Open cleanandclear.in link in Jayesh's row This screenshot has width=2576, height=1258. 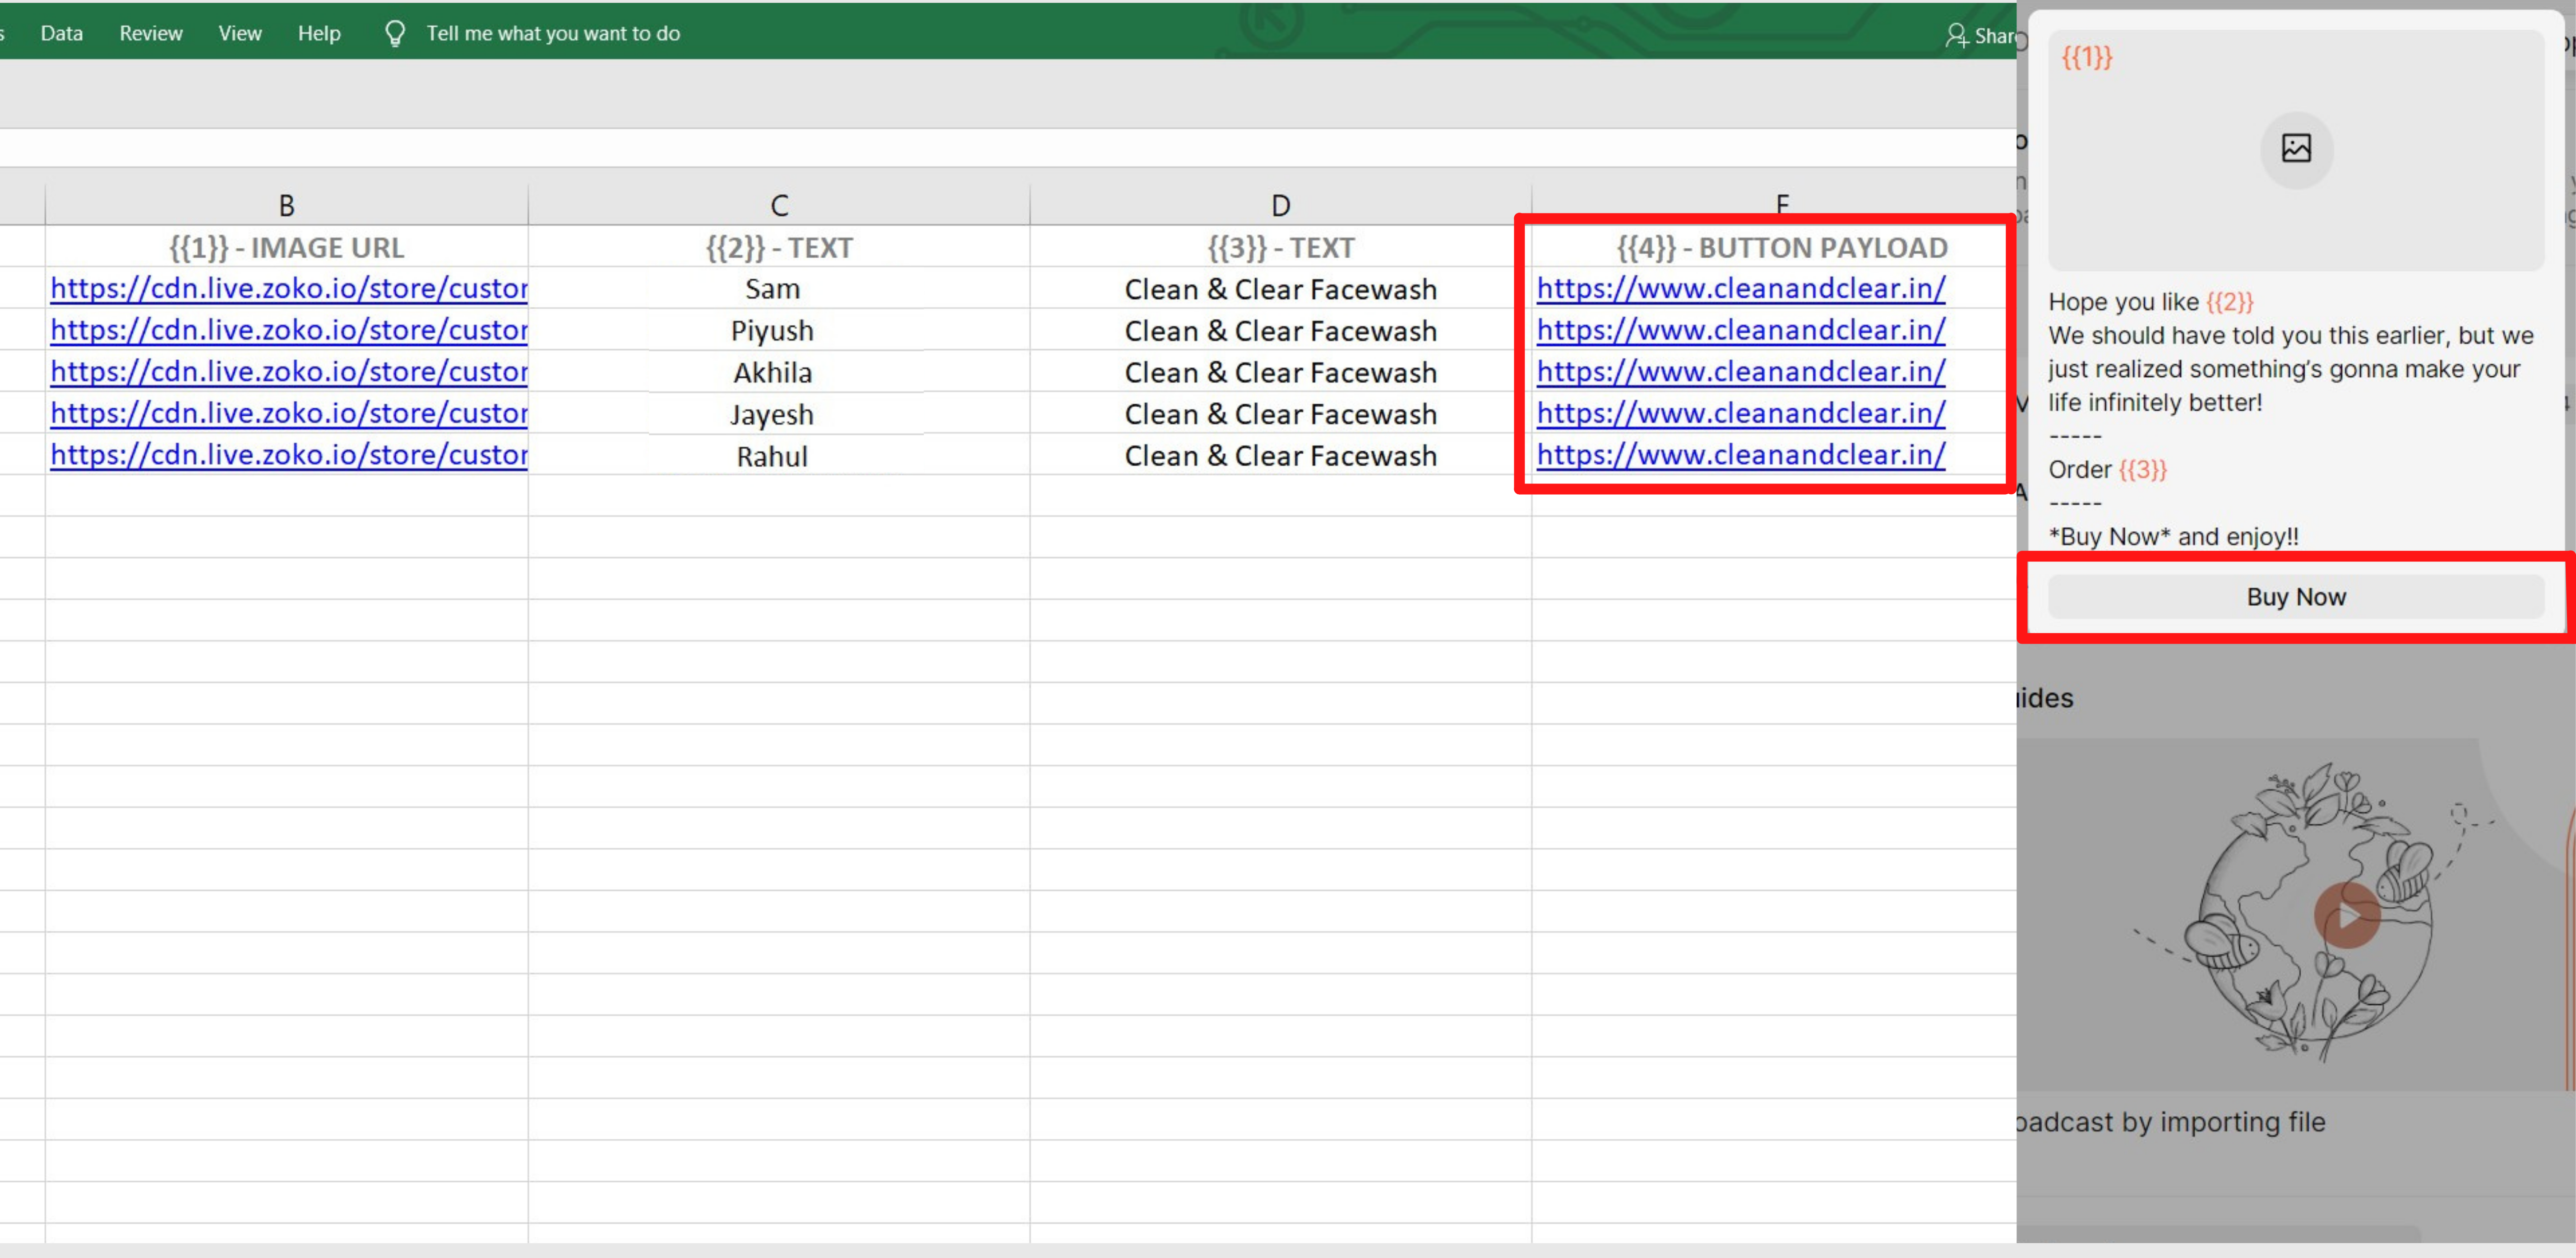[x=1741, y=413]
